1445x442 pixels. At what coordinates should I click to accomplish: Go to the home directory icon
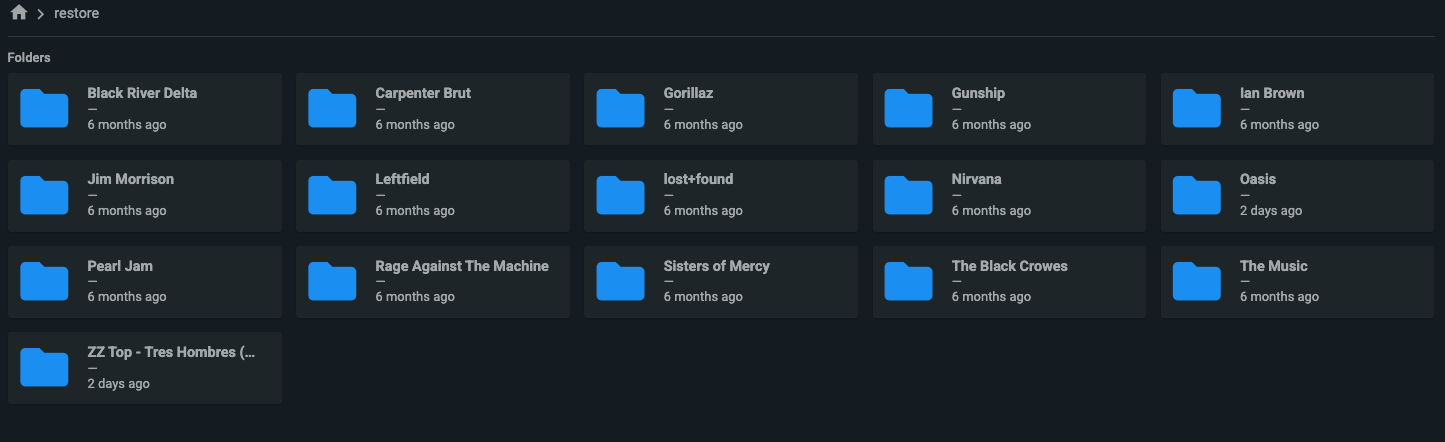click(x=18, y=13)
